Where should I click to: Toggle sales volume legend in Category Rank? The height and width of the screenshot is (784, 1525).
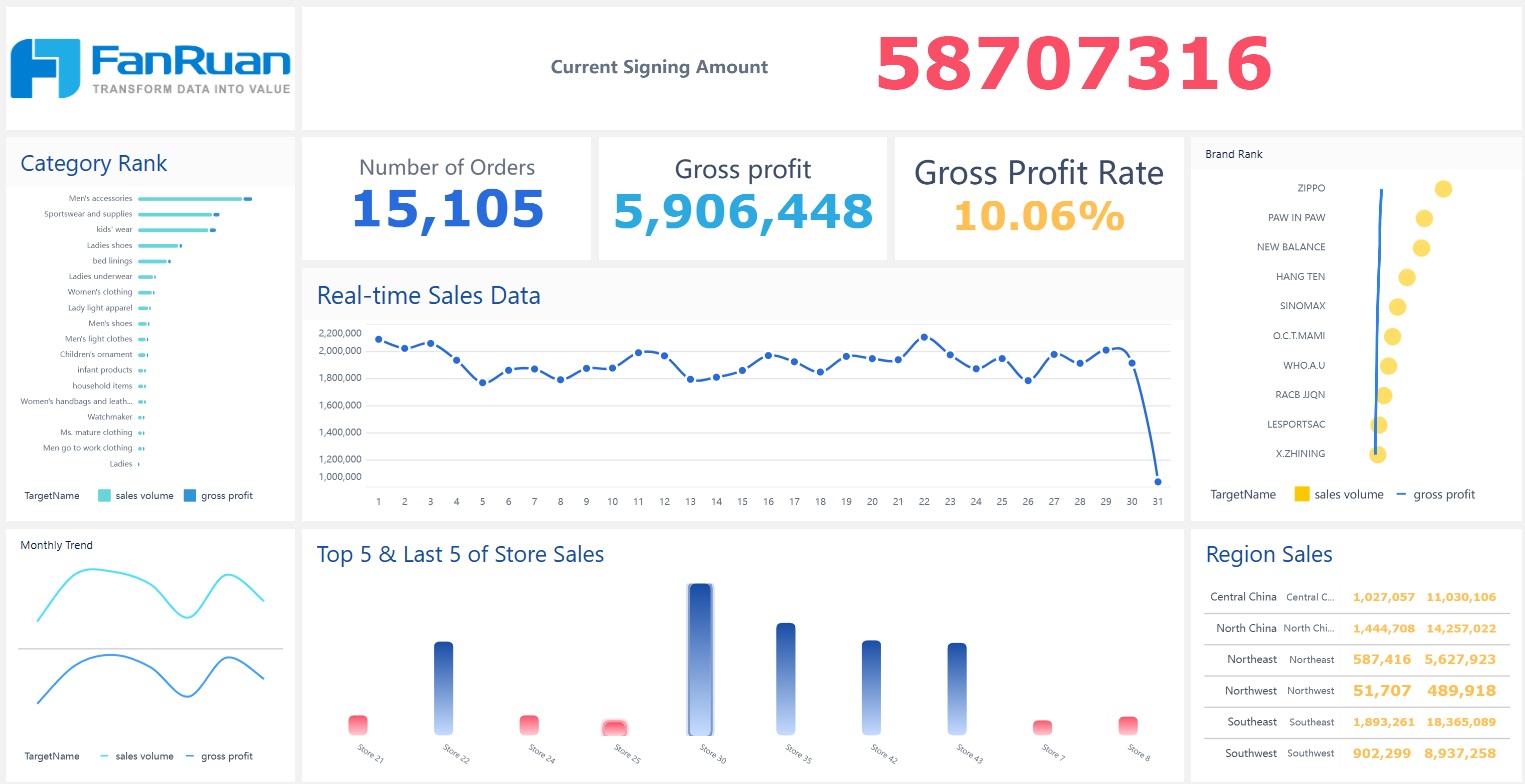(x=135, y=495)
